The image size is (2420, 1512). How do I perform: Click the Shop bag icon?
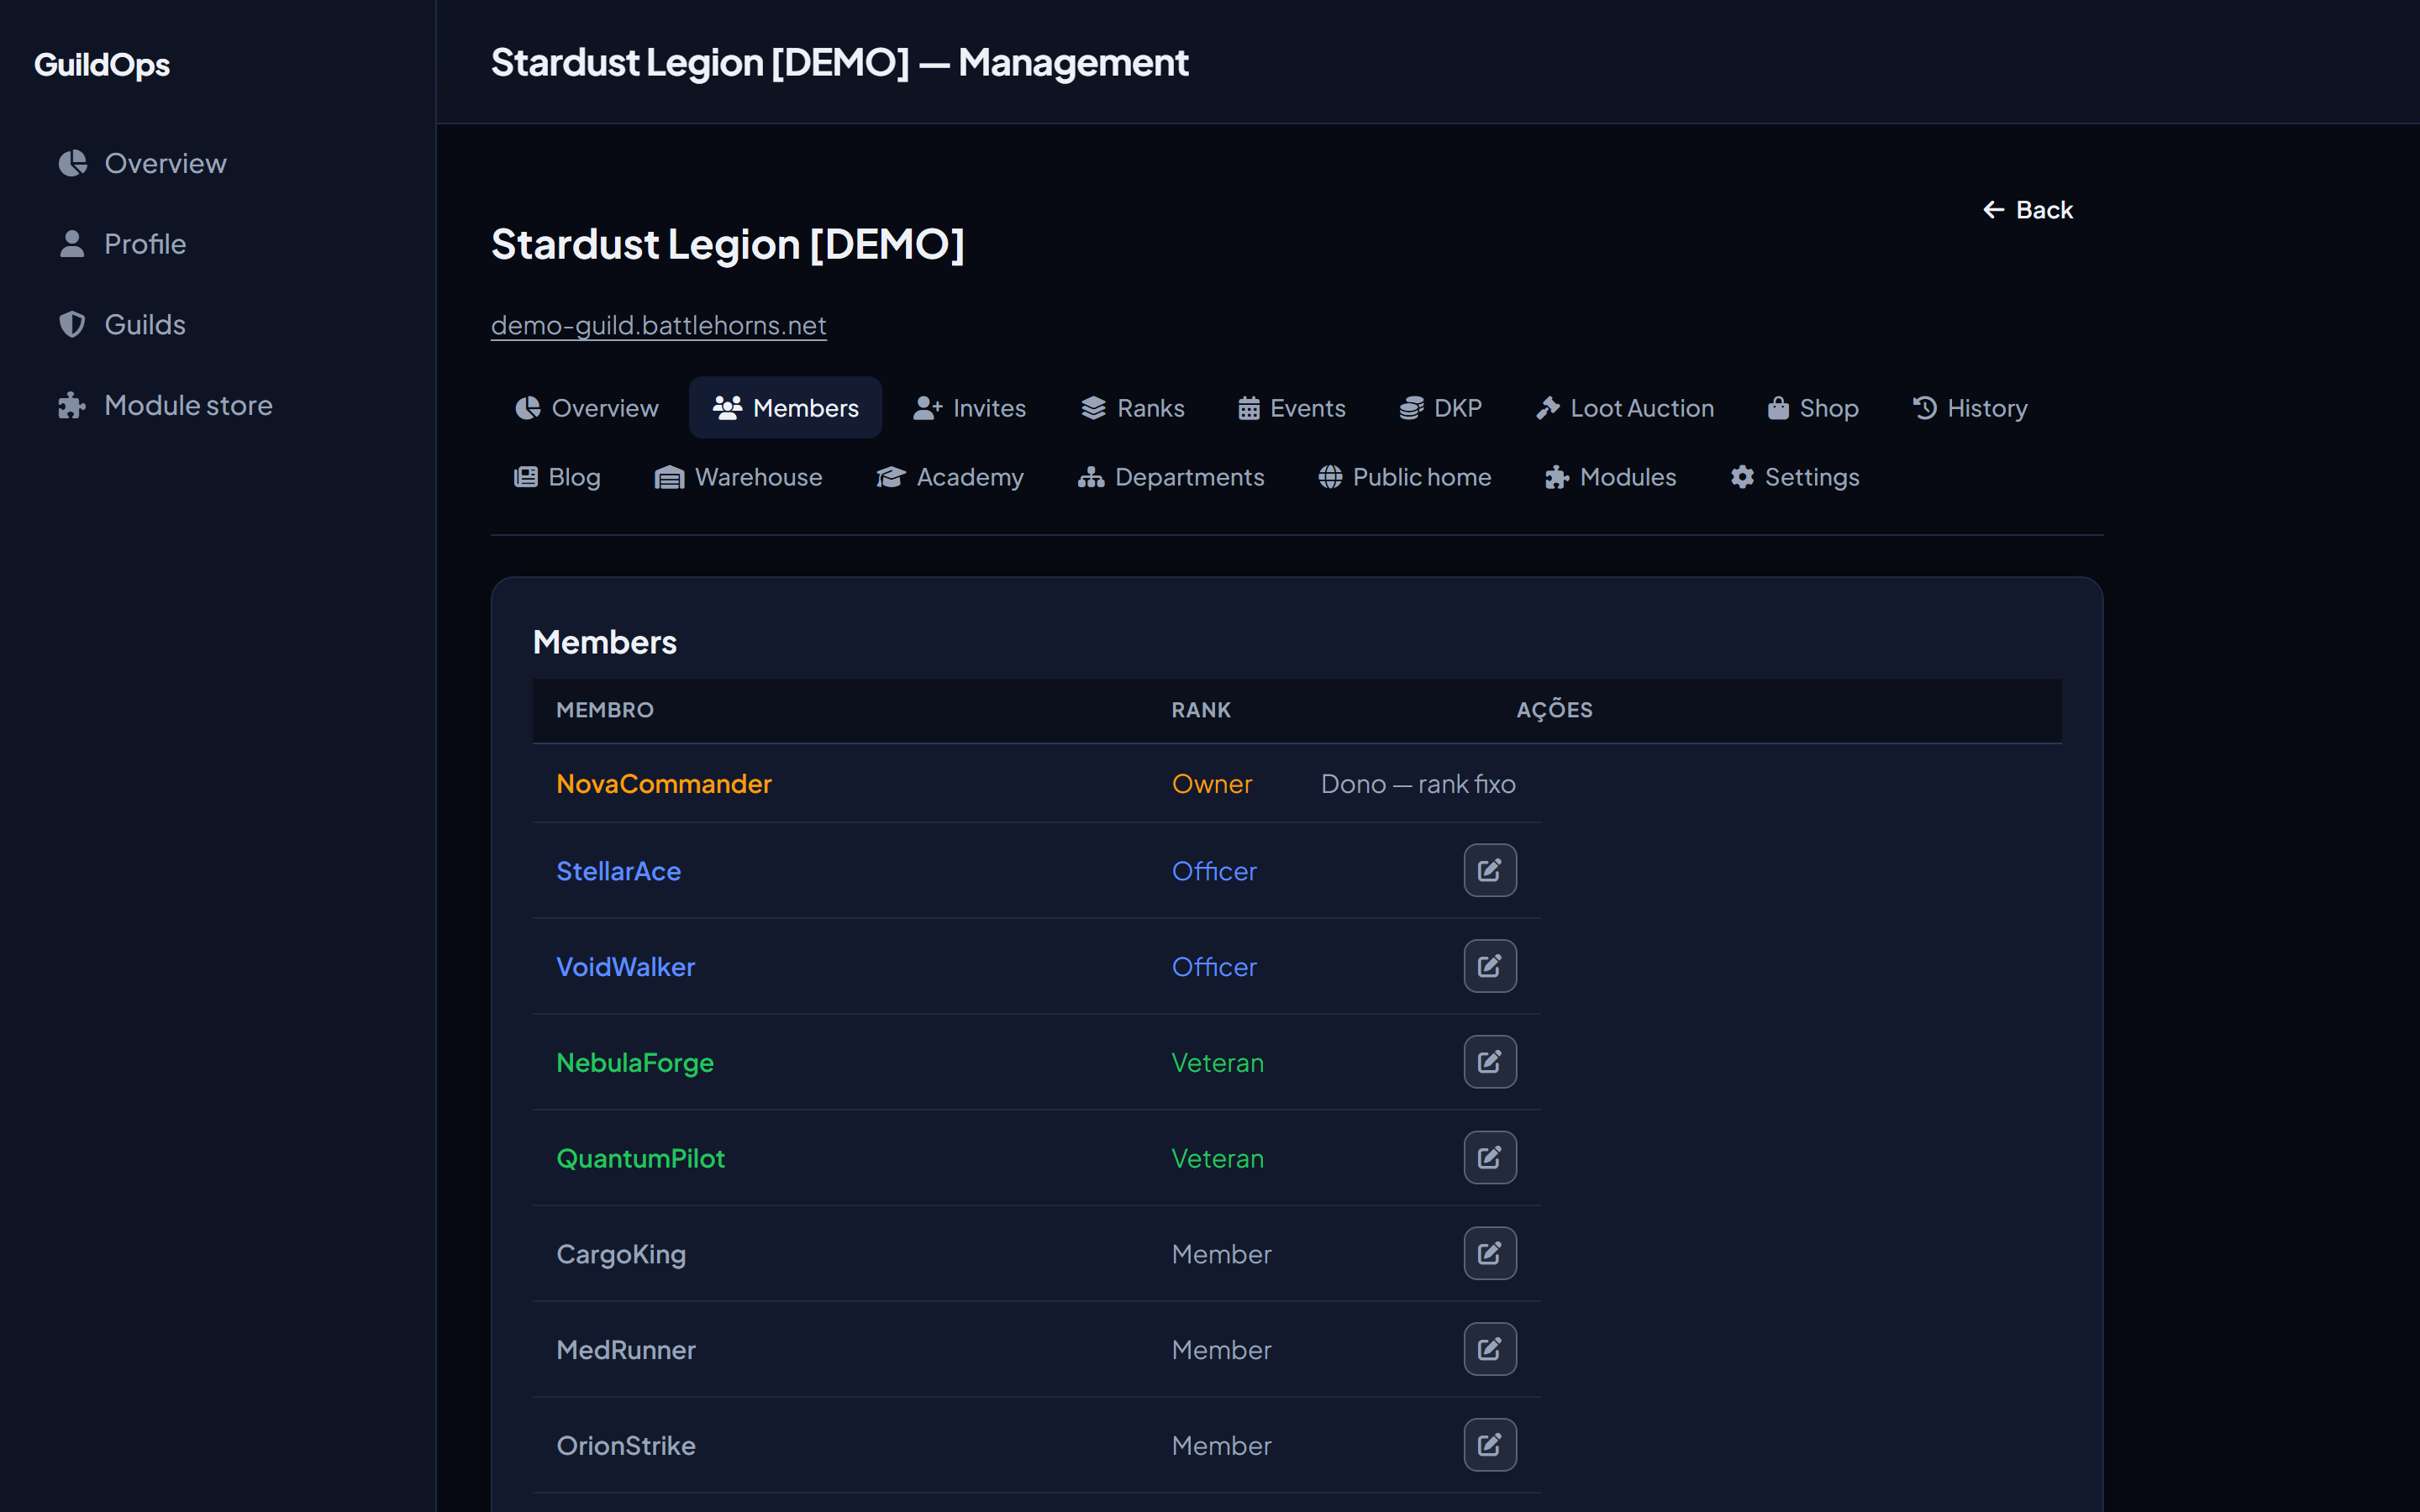1778,408
